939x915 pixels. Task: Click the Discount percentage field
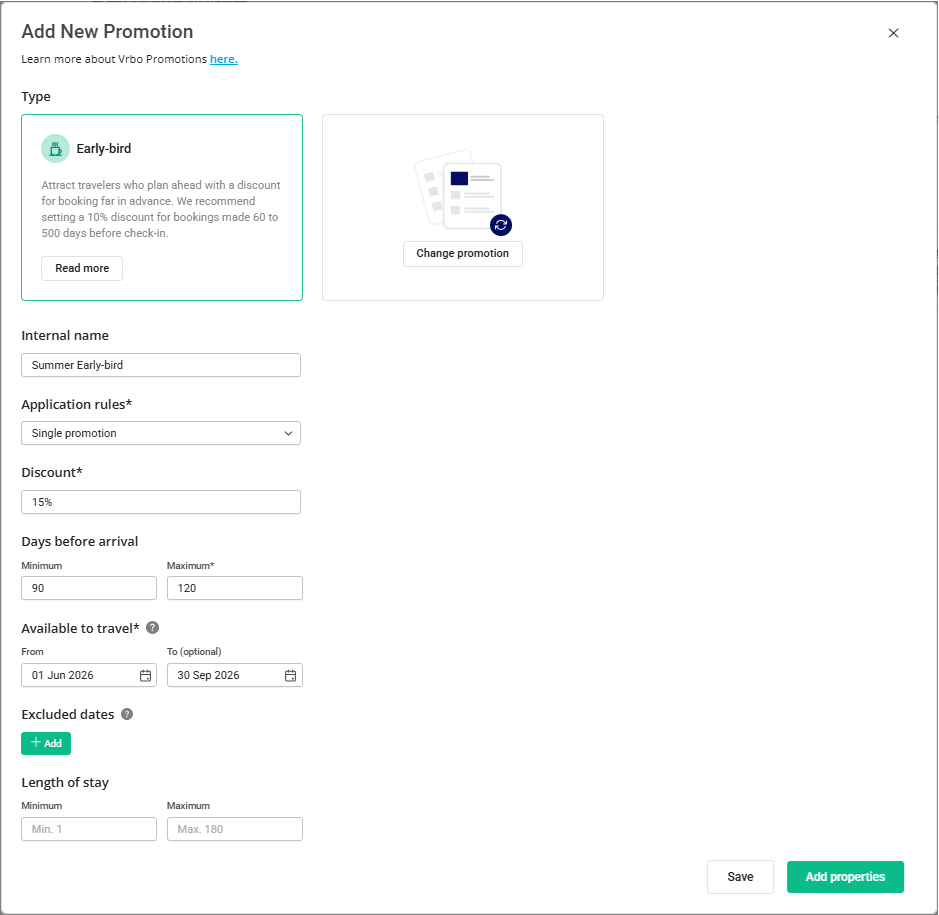pyautogui.click(x=160, y=502)
